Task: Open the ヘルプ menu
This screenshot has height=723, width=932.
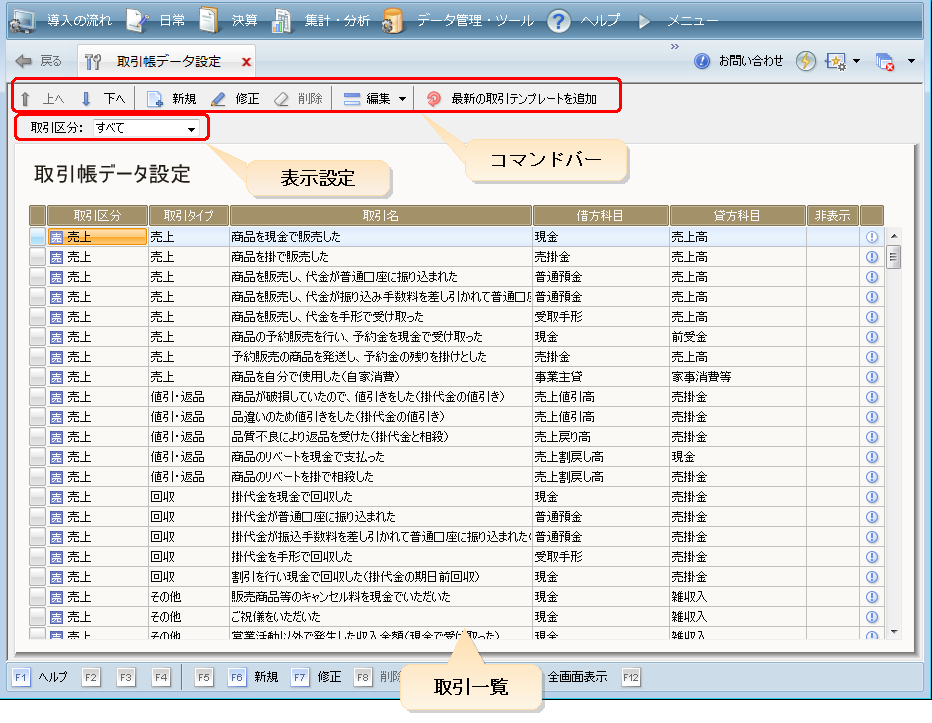Action: (584, 20)
